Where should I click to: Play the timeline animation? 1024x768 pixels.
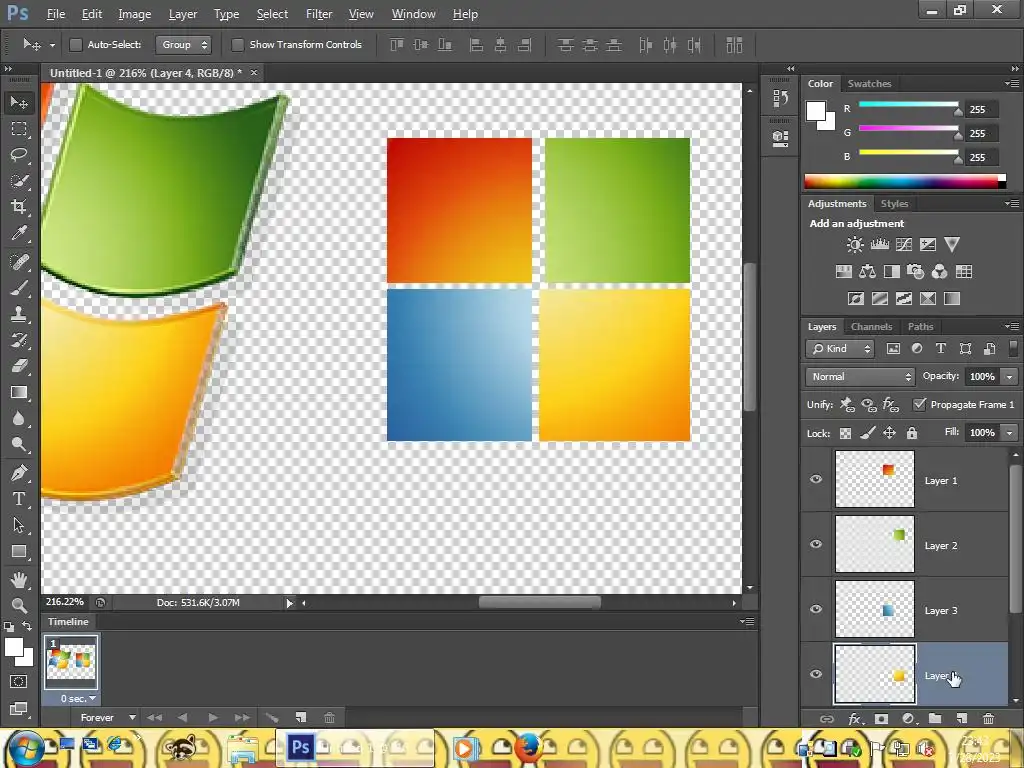(x=213, y=717)
